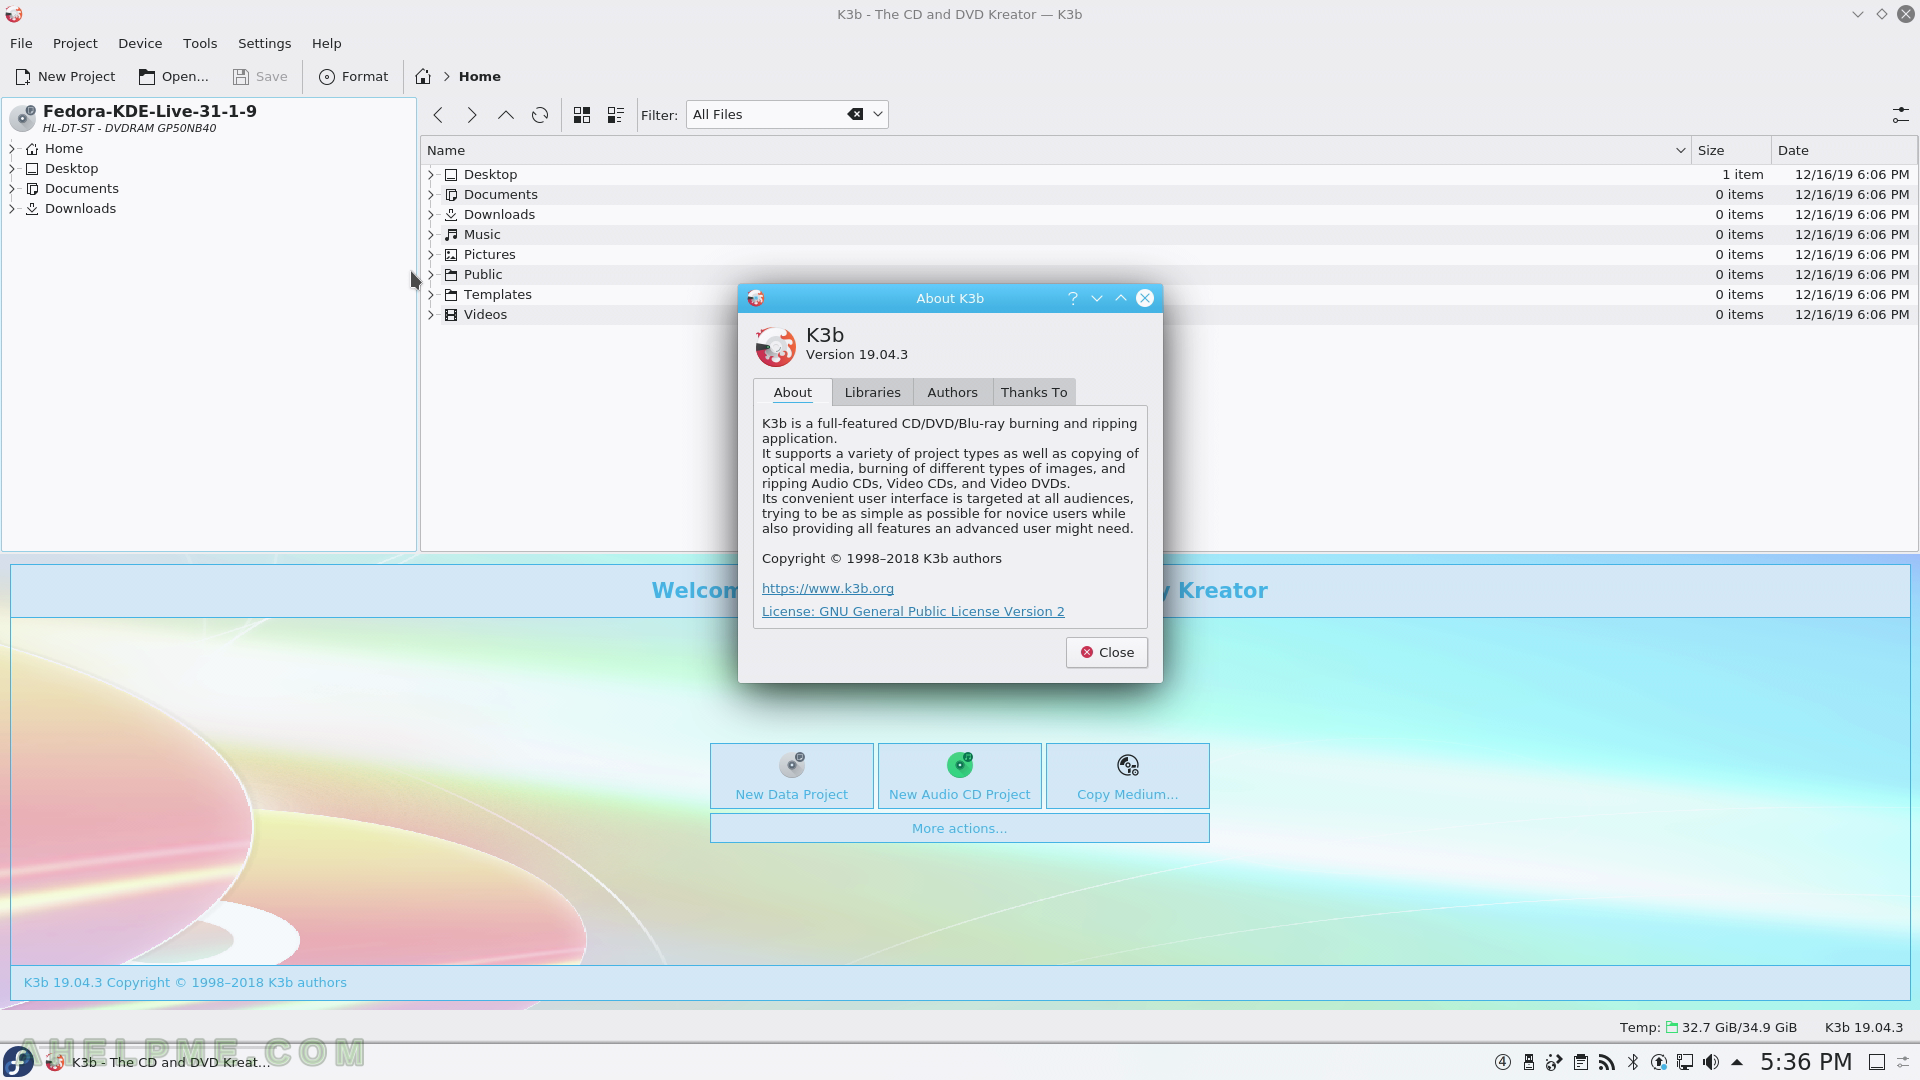The width and height of the screenshot is (1920, 1080).
Task: Click the show desktop icon in panel
Action: [1877, 1062]
